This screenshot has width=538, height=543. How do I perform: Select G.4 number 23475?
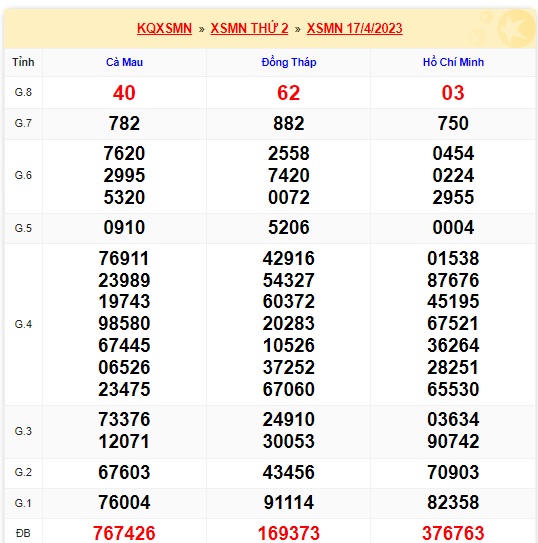(124, 389)
